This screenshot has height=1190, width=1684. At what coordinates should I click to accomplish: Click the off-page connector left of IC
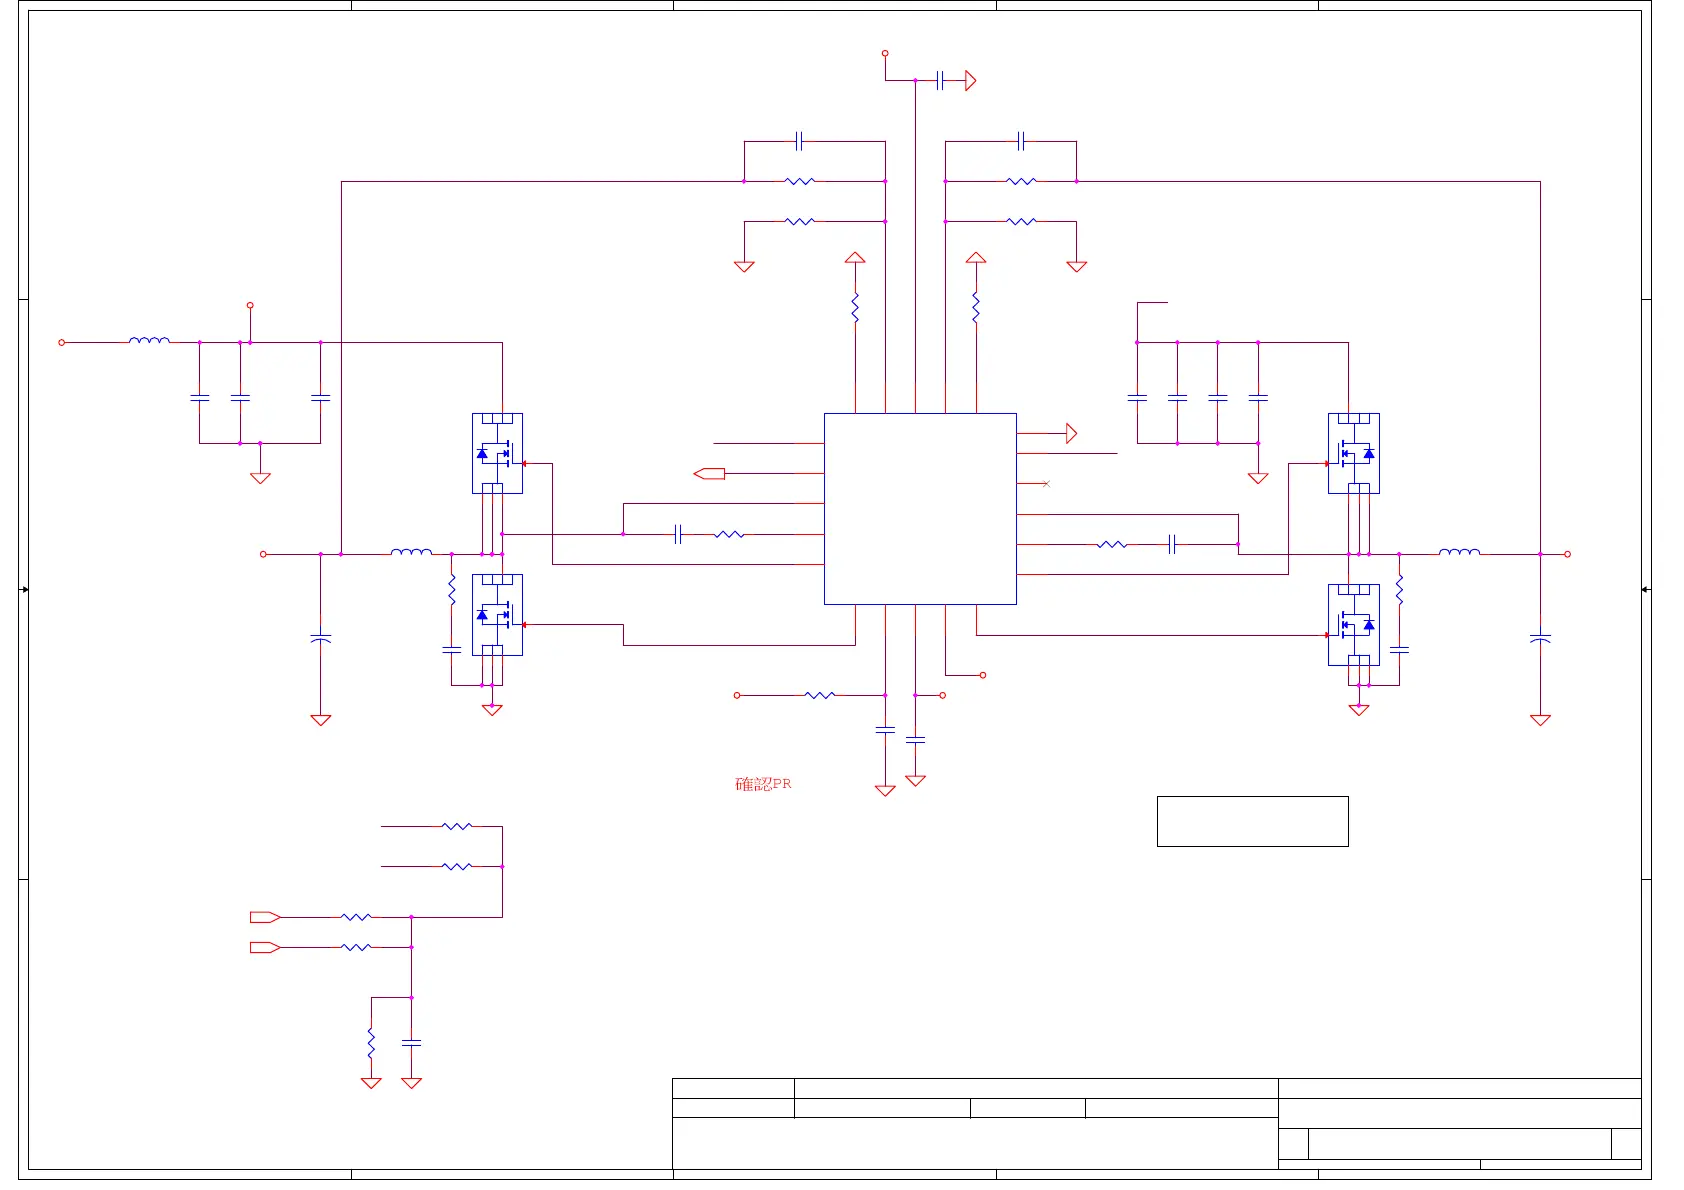tap(709, 473)
